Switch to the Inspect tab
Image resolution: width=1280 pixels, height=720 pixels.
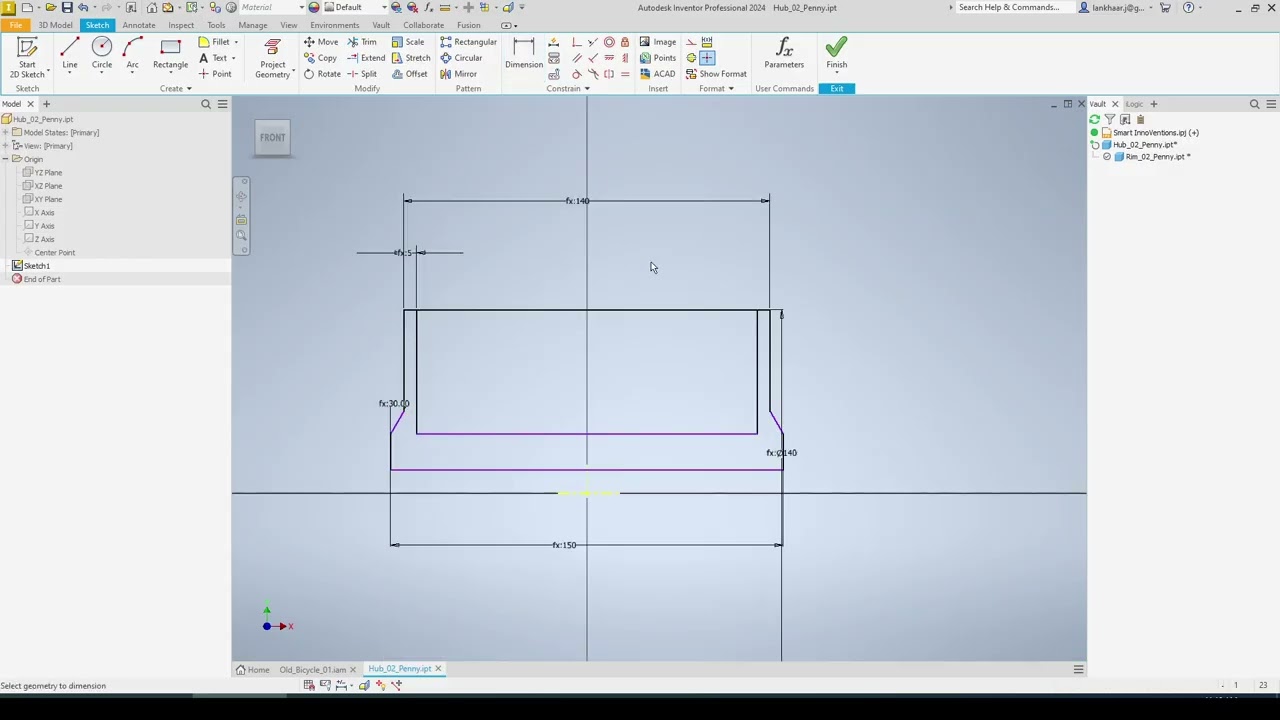point(181,25)
